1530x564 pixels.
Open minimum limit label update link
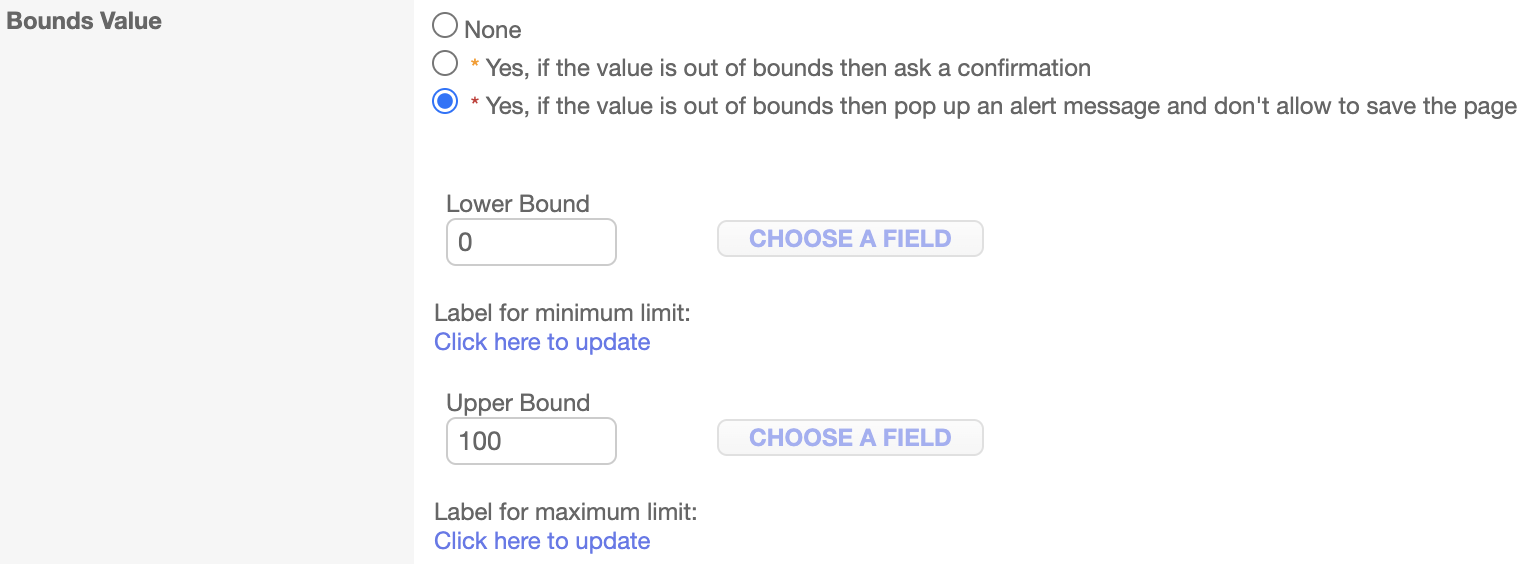(542, 342)
